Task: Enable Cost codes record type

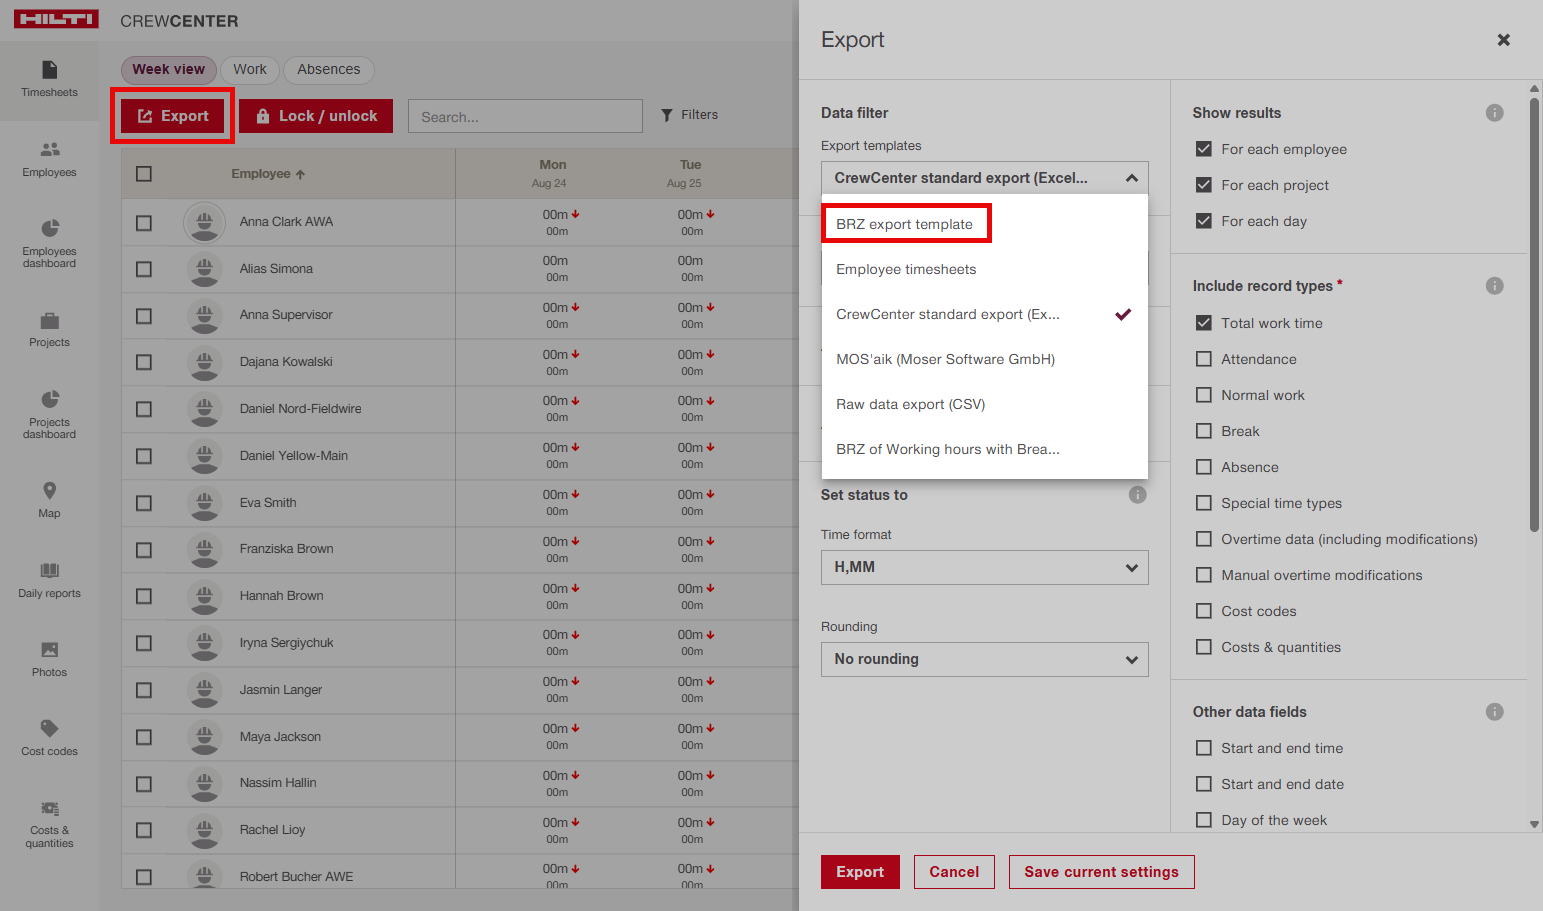Action: (1204, 611)
